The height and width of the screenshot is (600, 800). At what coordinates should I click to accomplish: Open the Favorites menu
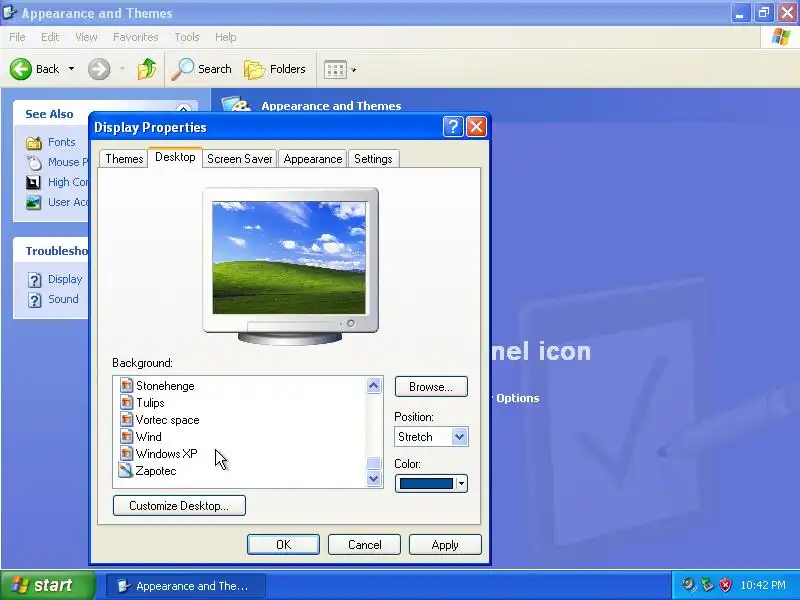coord(136,37)
